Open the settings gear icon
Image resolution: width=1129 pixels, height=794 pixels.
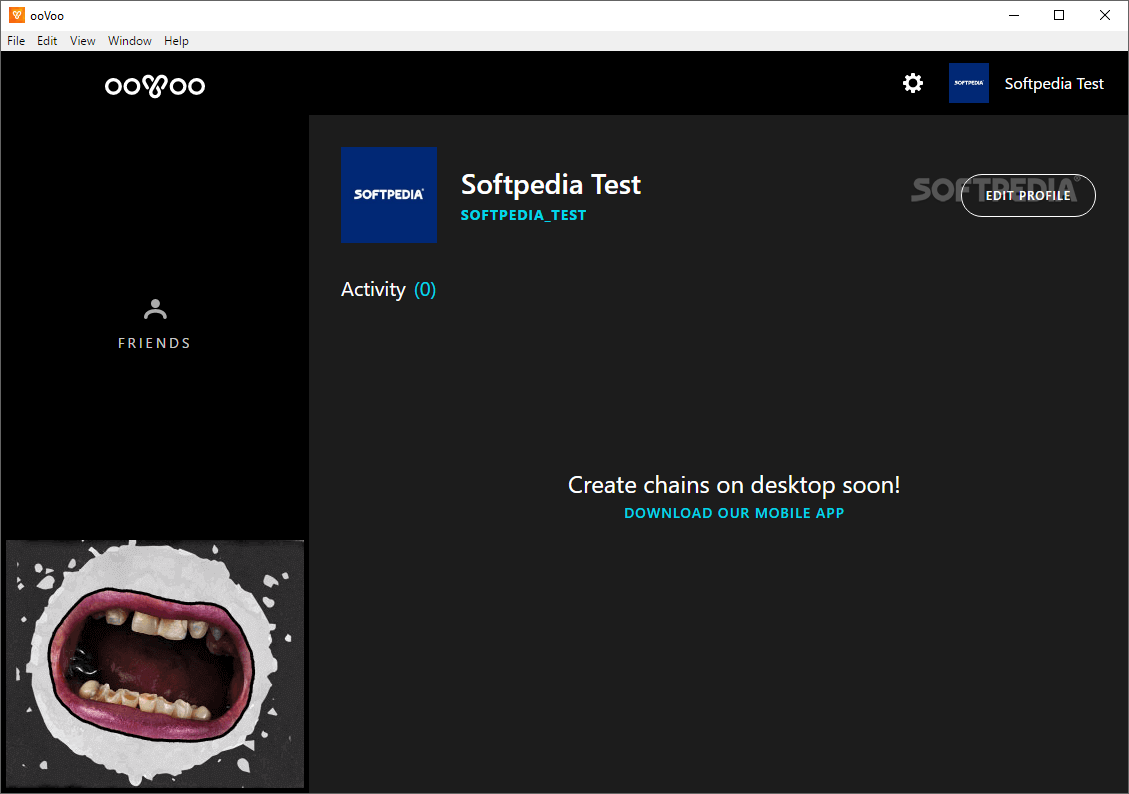coord(912,84)
